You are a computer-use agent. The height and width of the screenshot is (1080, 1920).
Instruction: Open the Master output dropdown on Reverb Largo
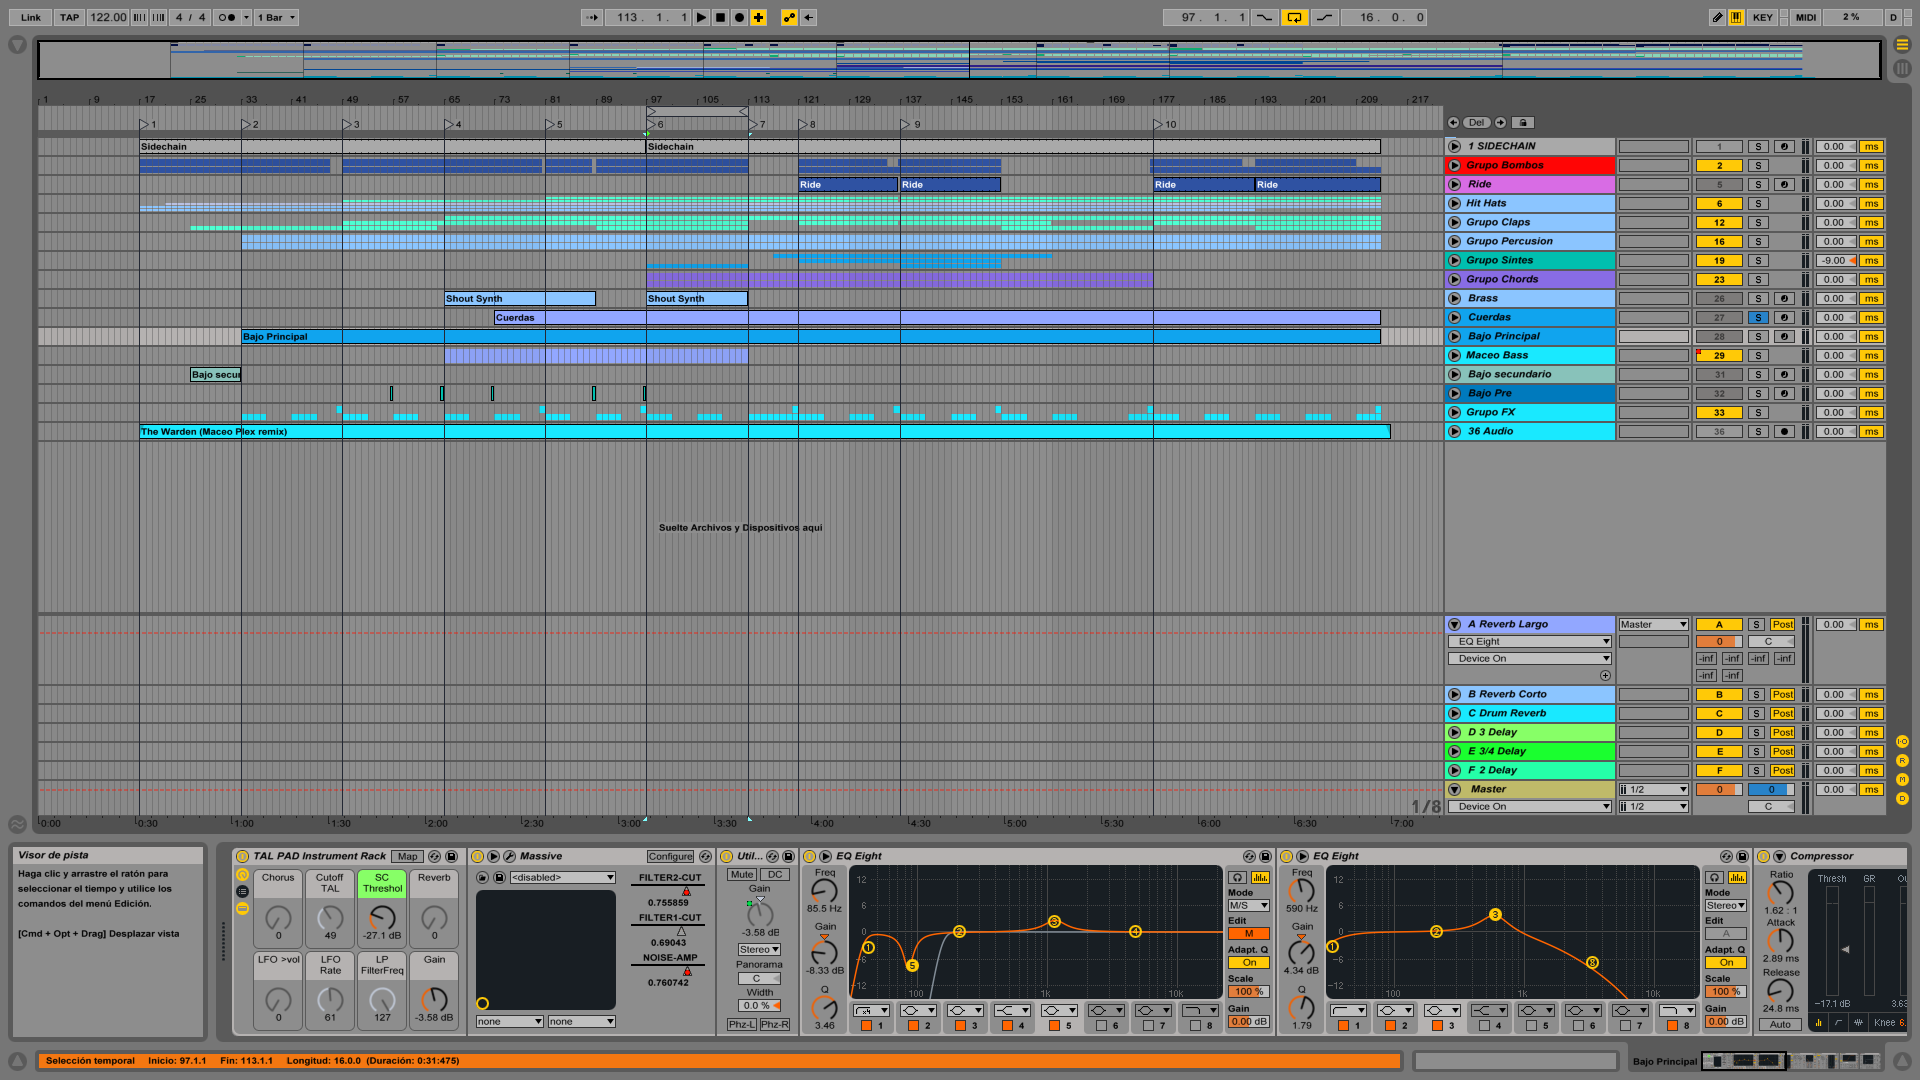pyautogui.click(x=1653, y=624)
